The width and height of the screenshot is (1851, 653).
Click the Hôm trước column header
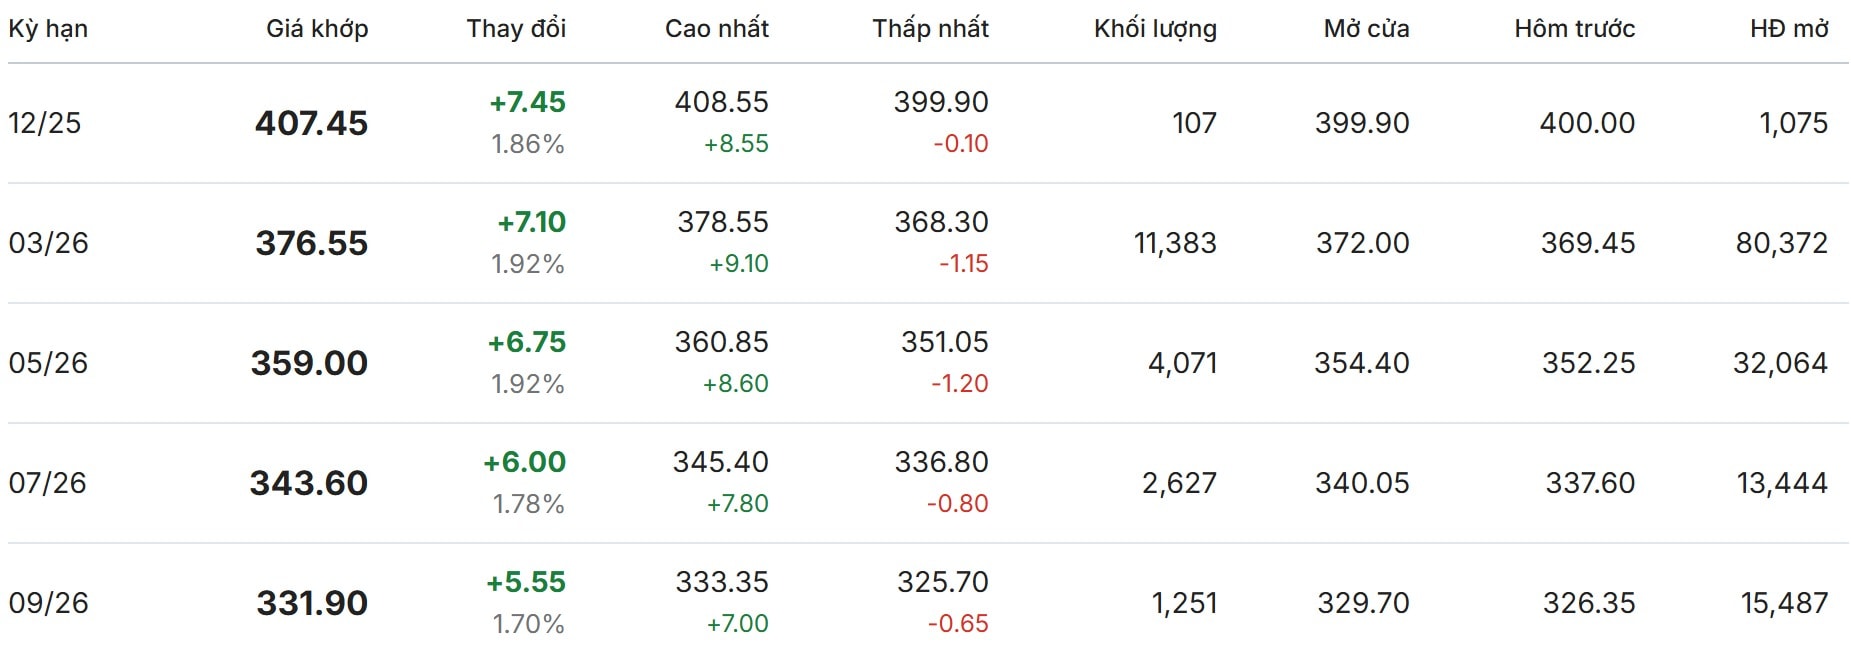(1574, 29)
